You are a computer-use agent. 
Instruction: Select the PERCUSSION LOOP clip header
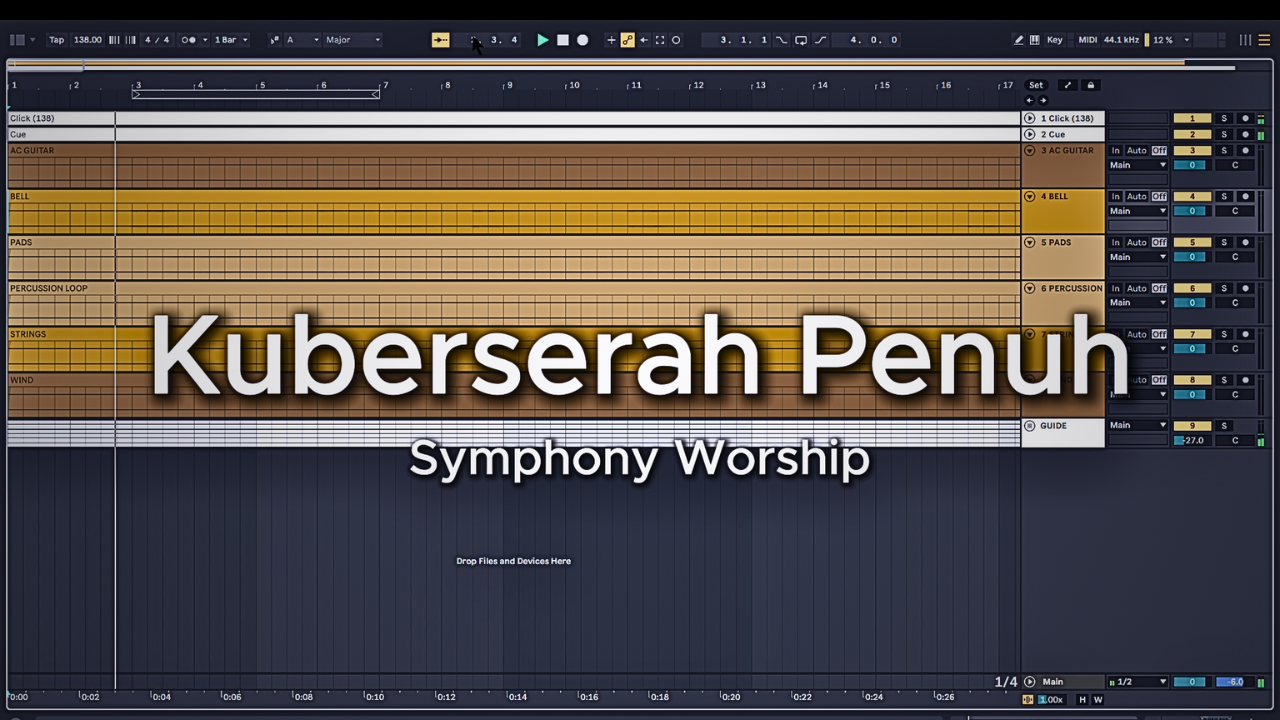(513, 288)
